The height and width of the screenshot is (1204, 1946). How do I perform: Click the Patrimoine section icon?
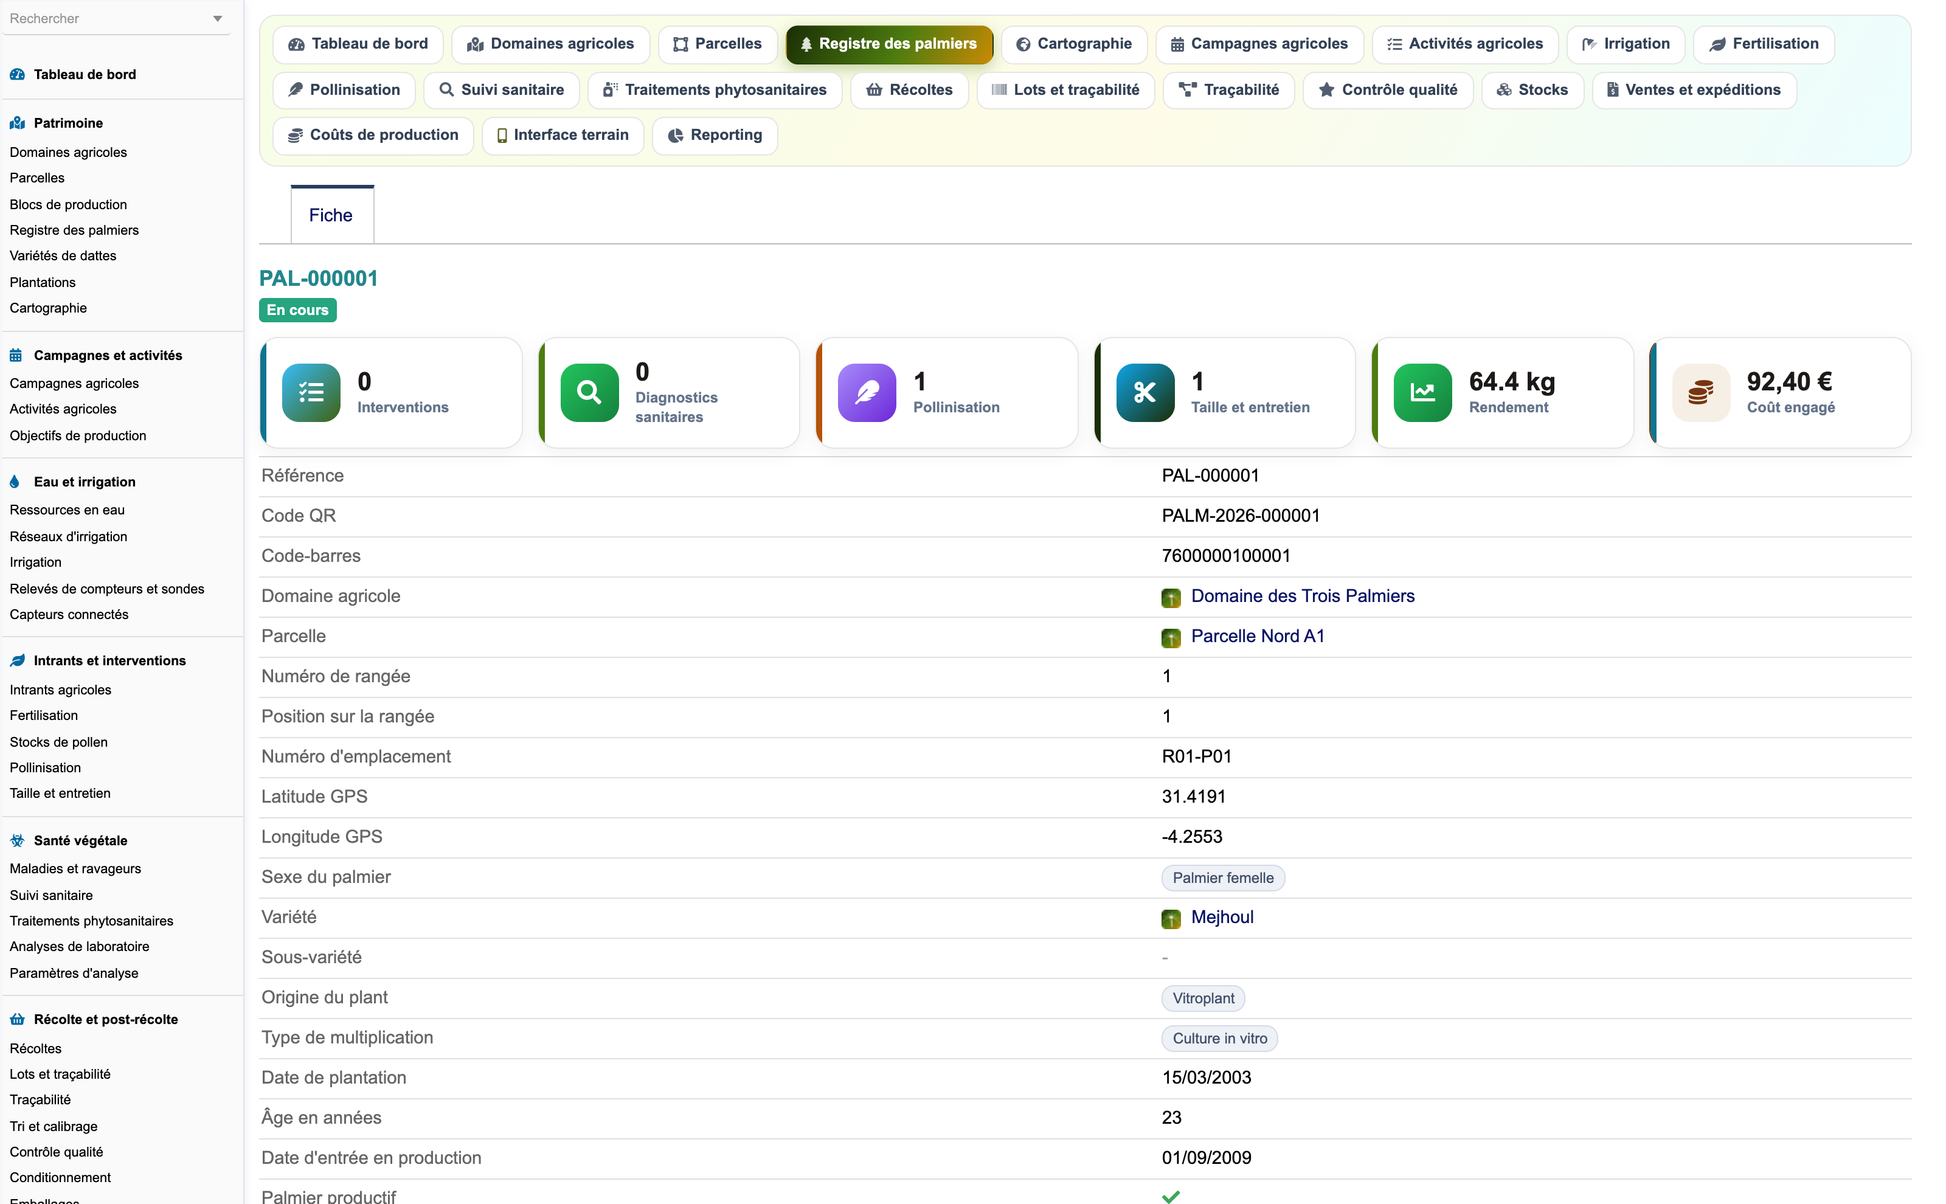click(17, 123)
